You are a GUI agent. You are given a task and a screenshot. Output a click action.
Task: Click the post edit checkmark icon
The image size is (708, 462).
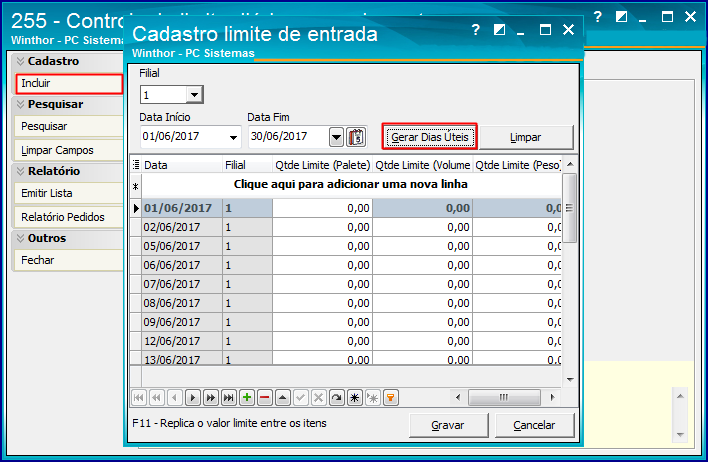(x=301, y=398)
